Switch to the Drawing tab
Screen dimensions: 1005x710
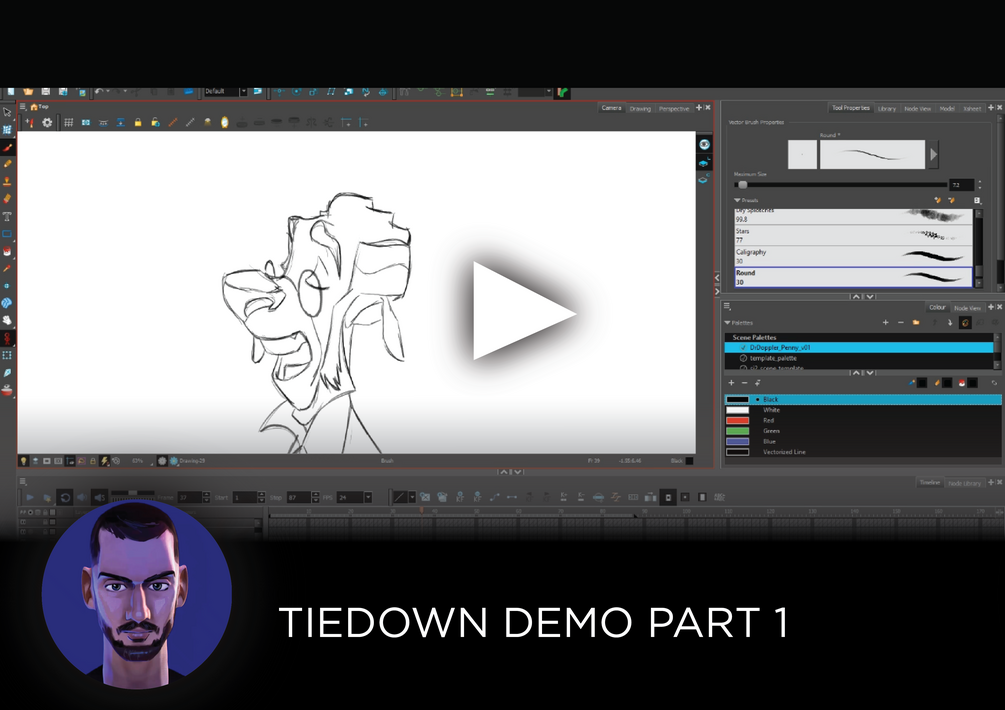[x=640, y=108]
